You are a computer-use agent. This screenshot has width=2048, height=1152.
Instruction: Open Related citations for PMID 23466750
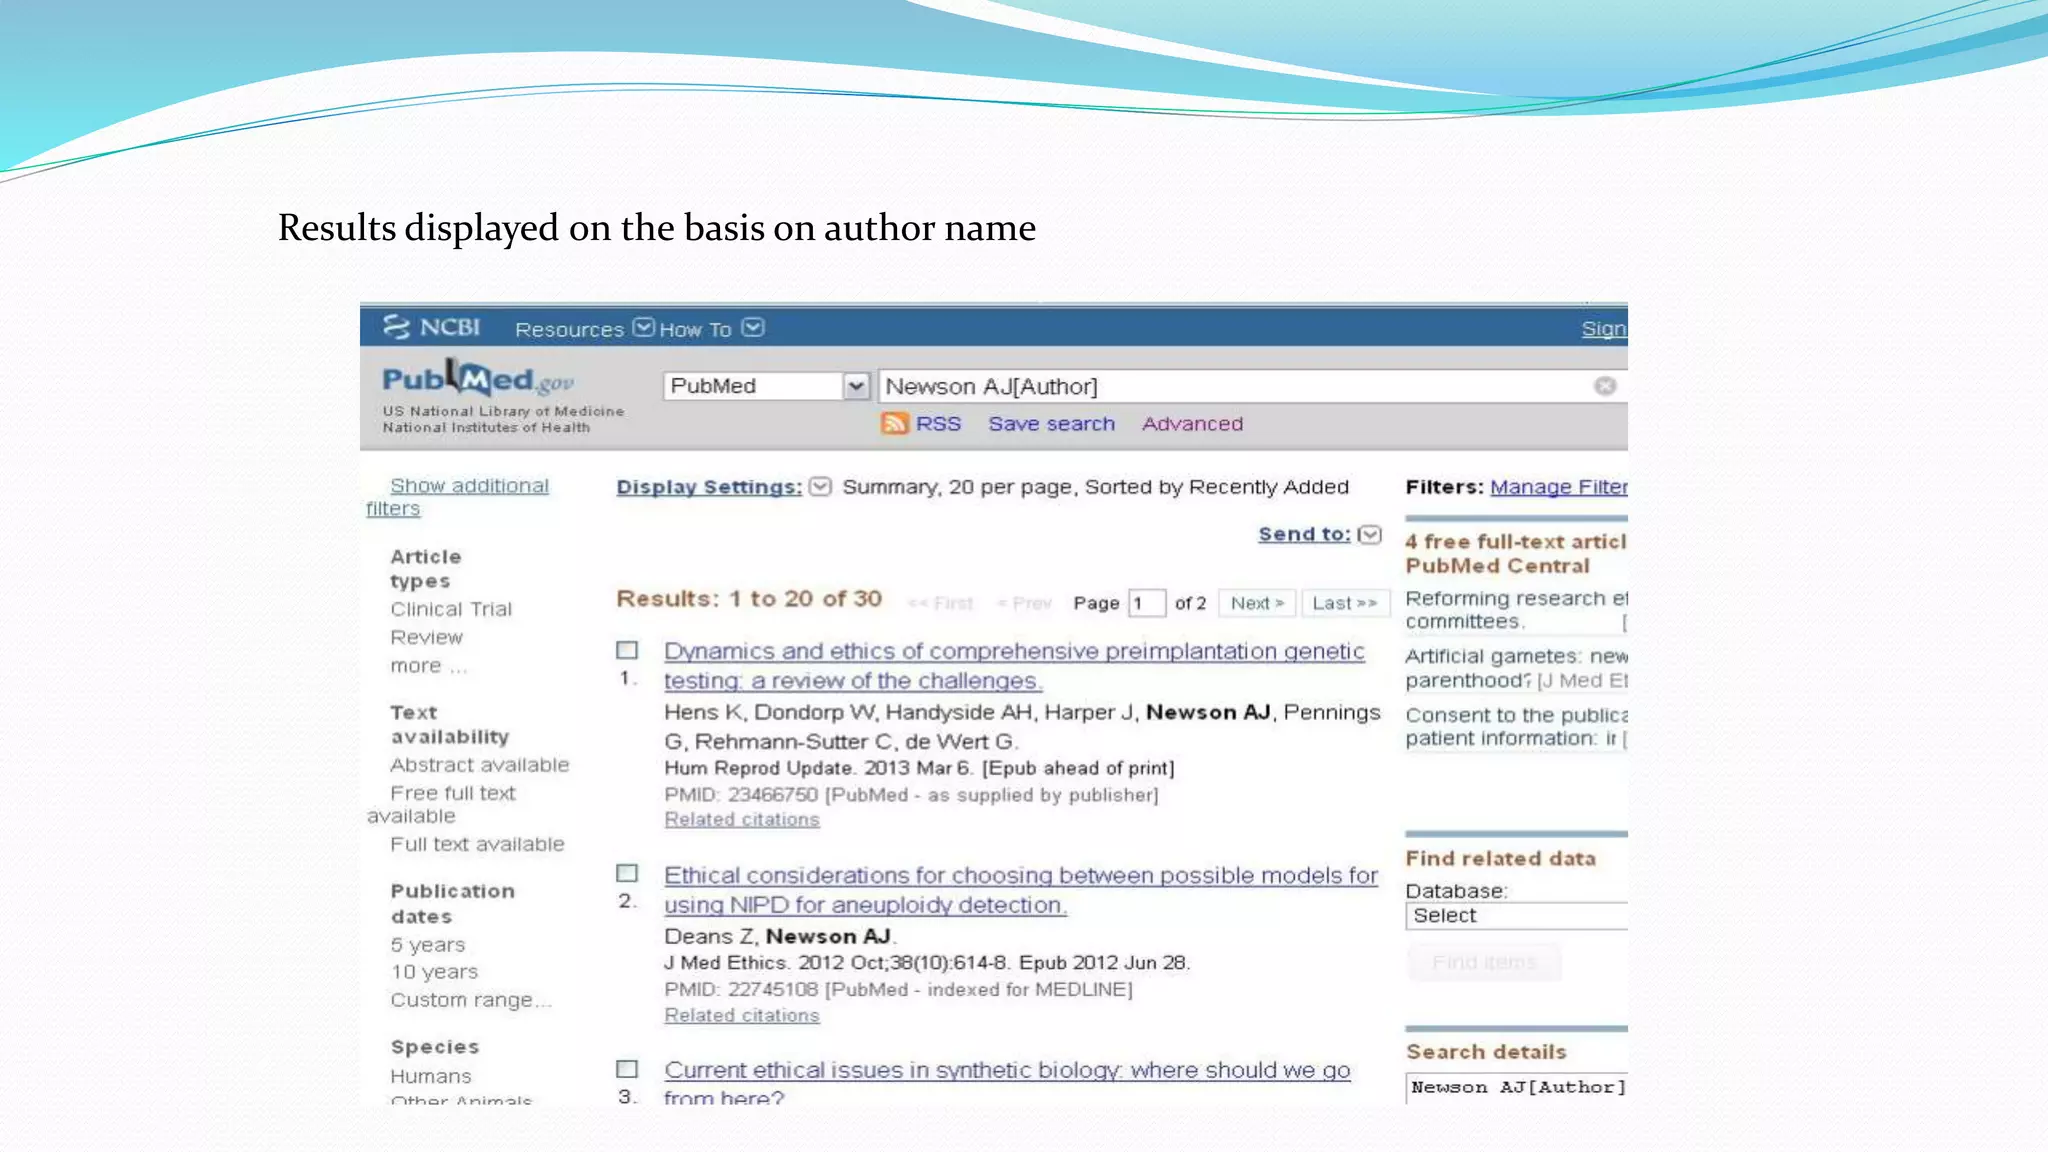point(741,819)
